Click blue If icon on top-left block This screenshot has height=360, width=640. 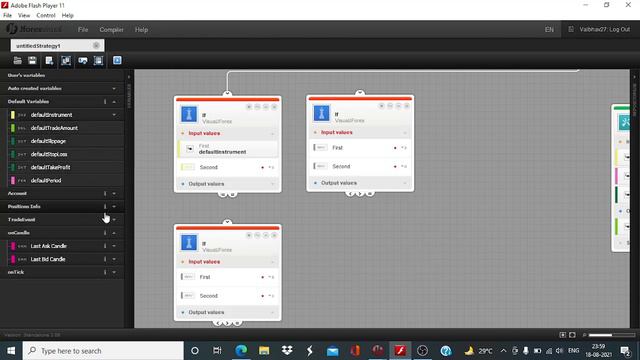(x=189, y=114)
